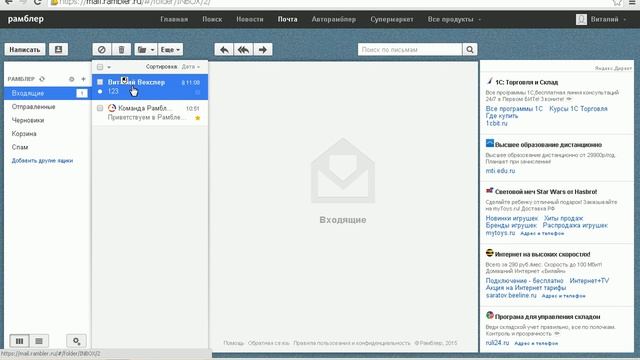Click browser reload button
The height and width of the screenshot is (360, 640).
38,2
